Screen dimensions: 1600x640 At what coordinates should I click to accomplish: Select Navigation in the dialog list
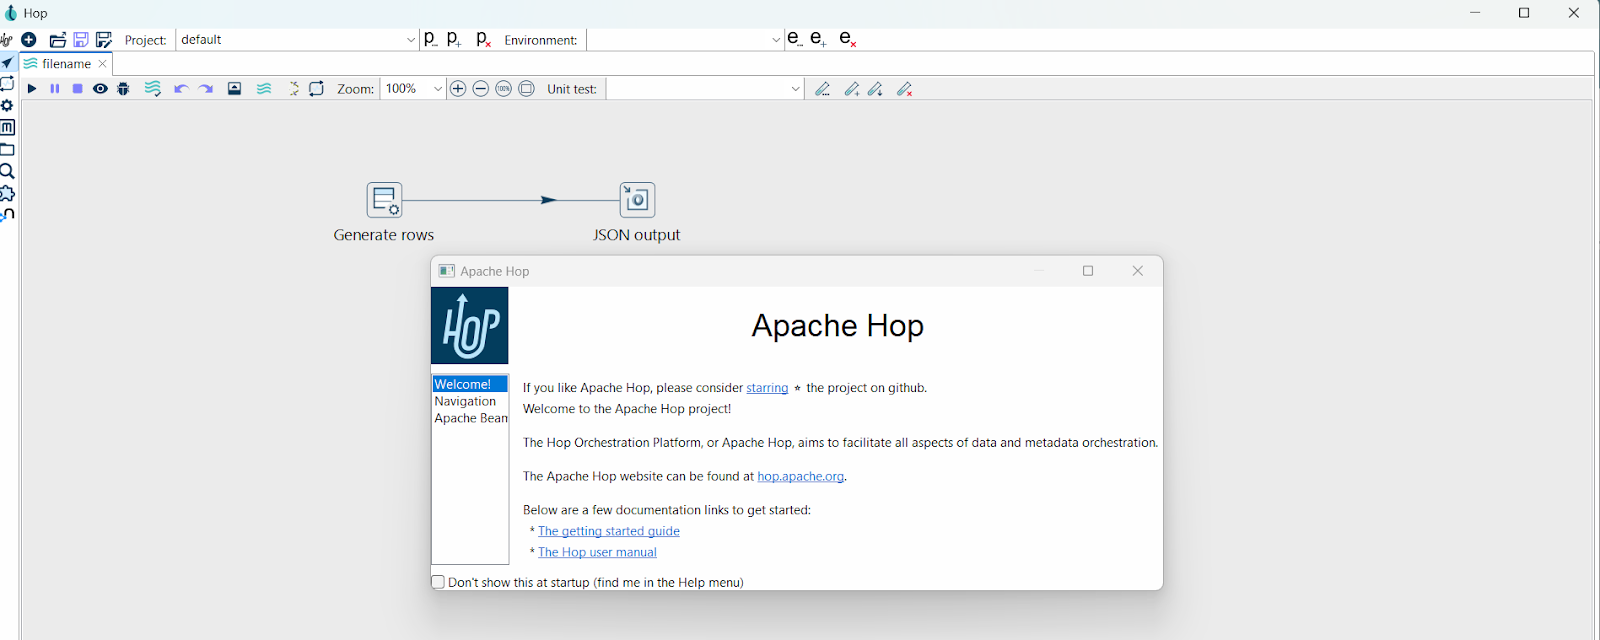pos(465,401)
